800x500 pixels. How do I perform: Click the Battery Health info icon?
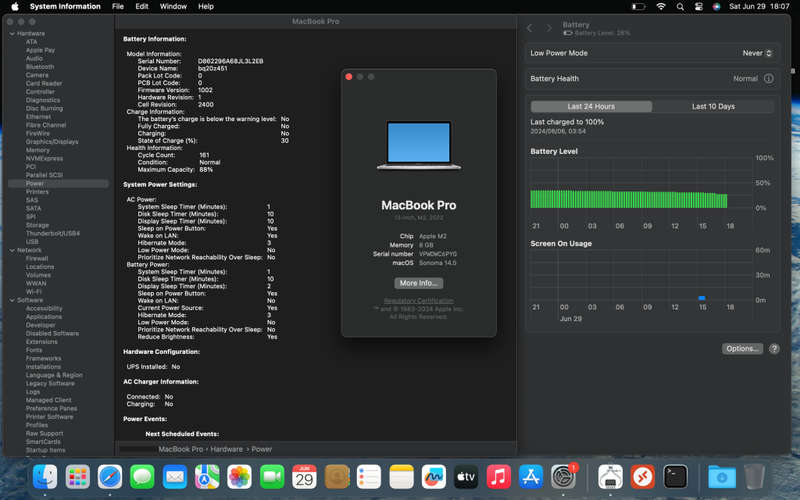[x=768, y=79]
